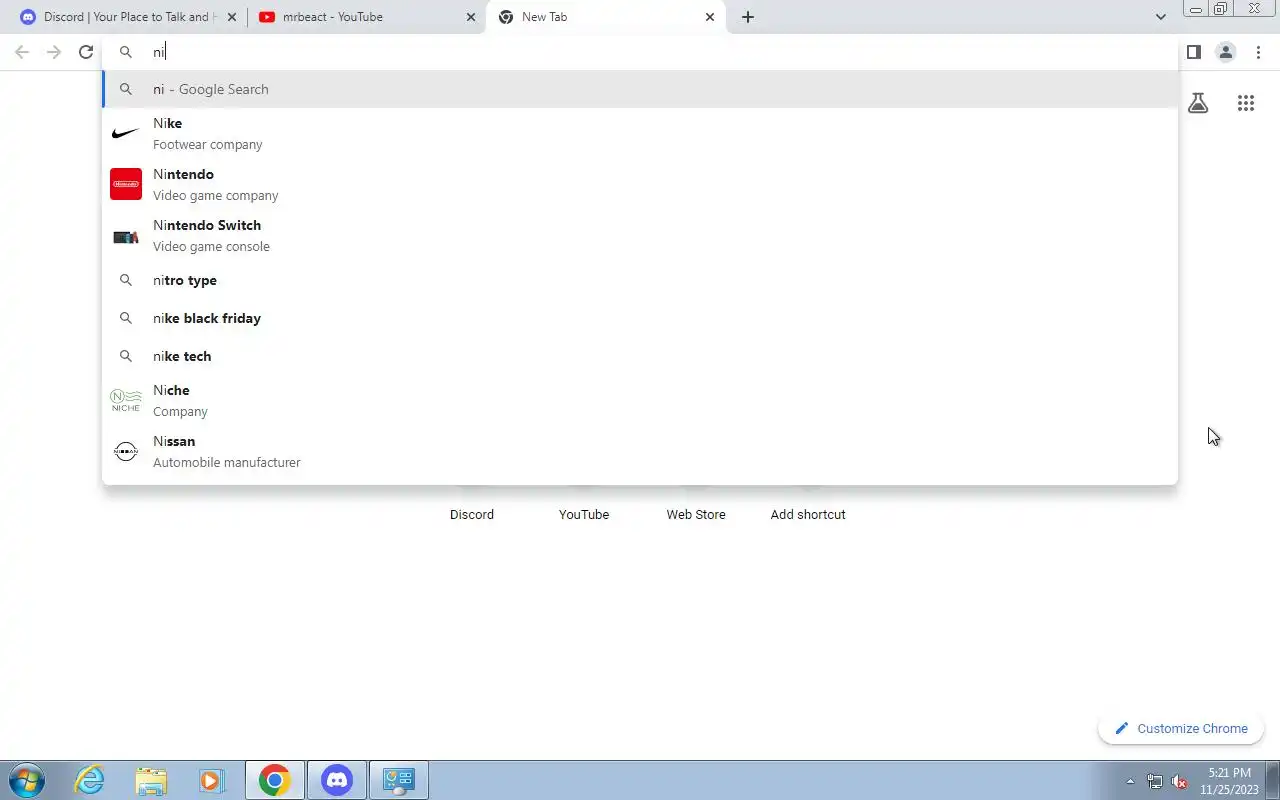Viewport: 1280px width, 800px height.
Task: Open the Google apps grid
Action: pyautogui.click(x=1246, y=103)
